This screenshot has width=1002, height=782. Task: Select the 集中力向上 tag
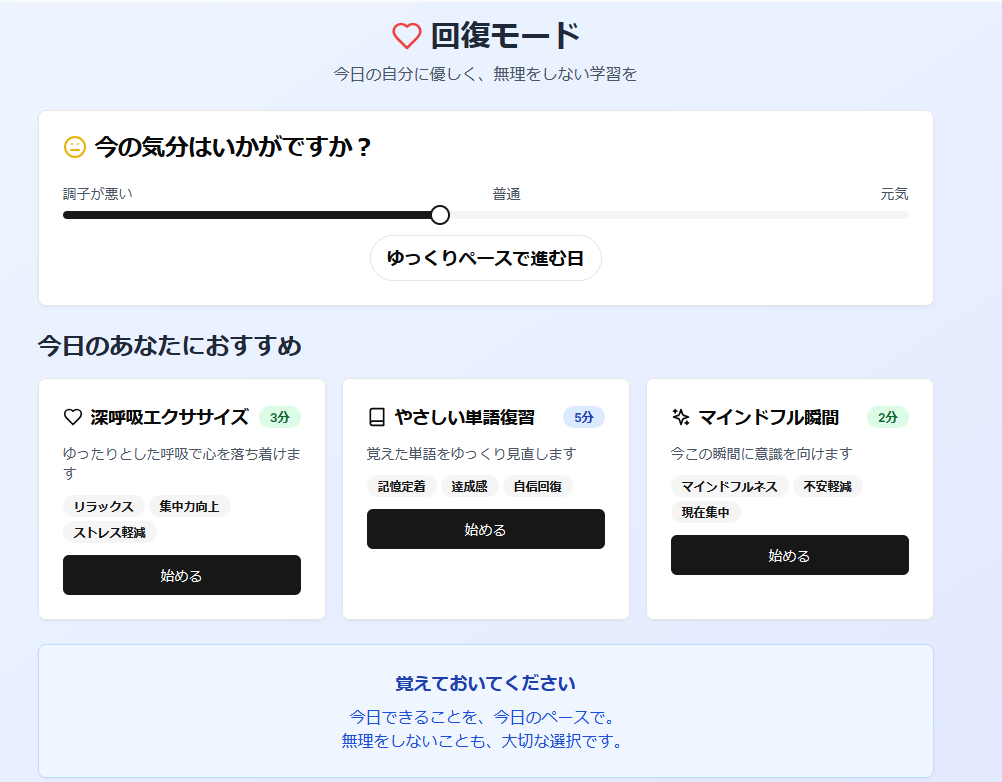189,506
